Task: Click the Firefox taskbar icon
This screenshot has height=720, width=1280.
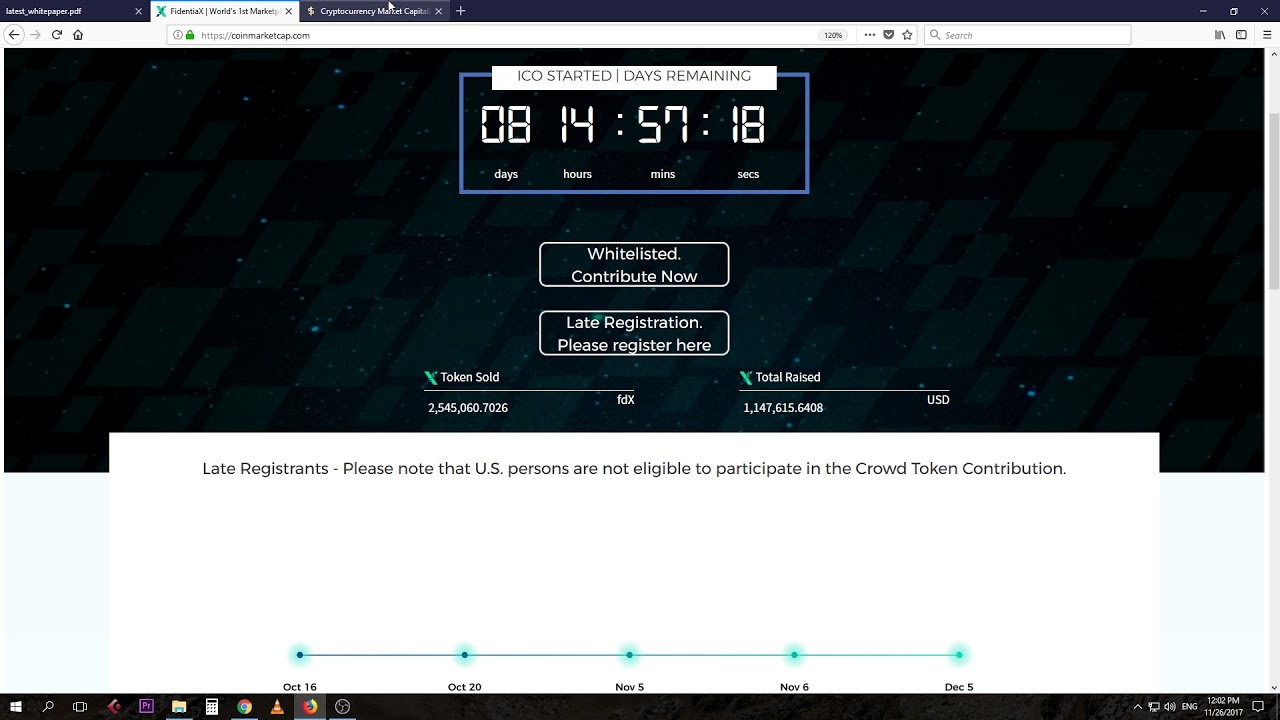Action: (310, 707)
